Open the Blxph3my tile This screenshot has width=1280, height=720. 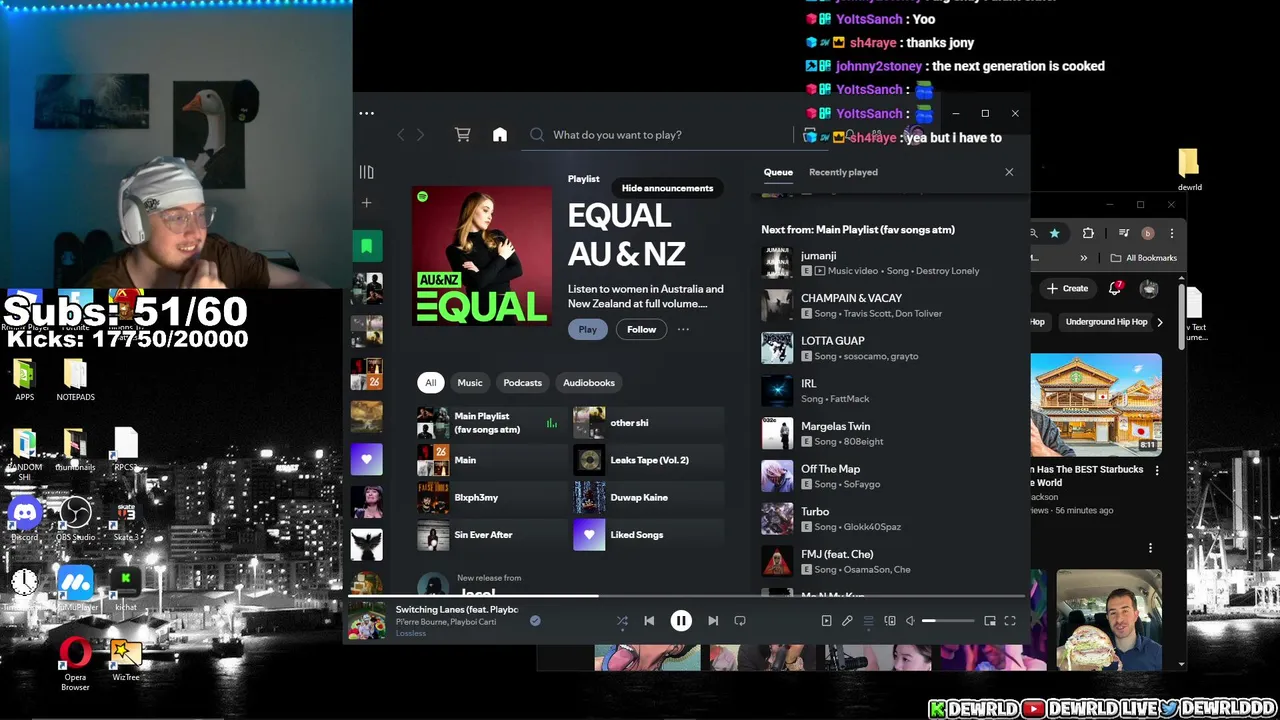[490, 497]
